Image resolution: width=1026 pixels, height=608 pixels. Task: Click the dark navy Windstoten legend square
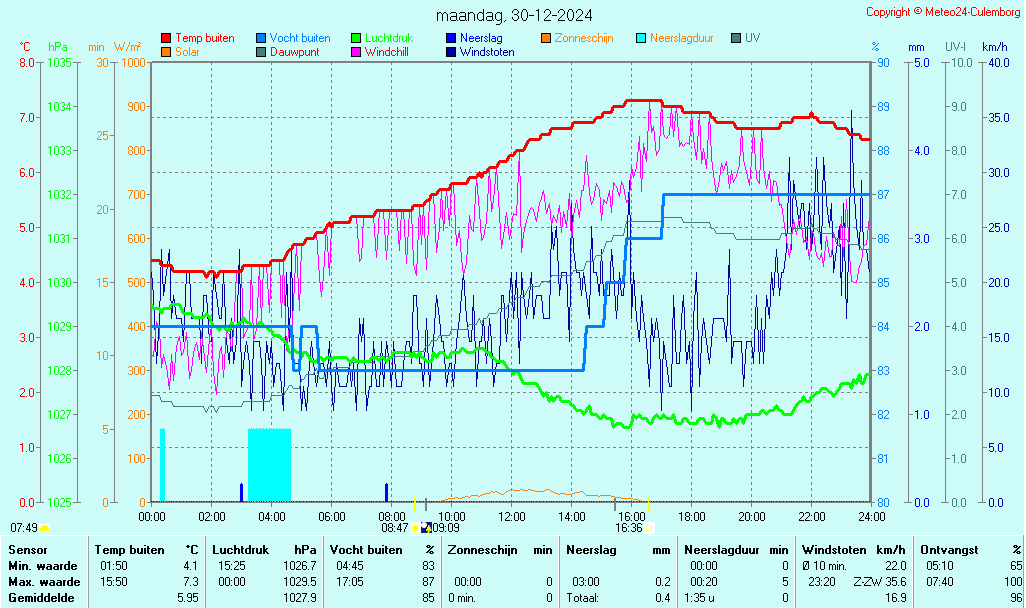pos(451,52)
